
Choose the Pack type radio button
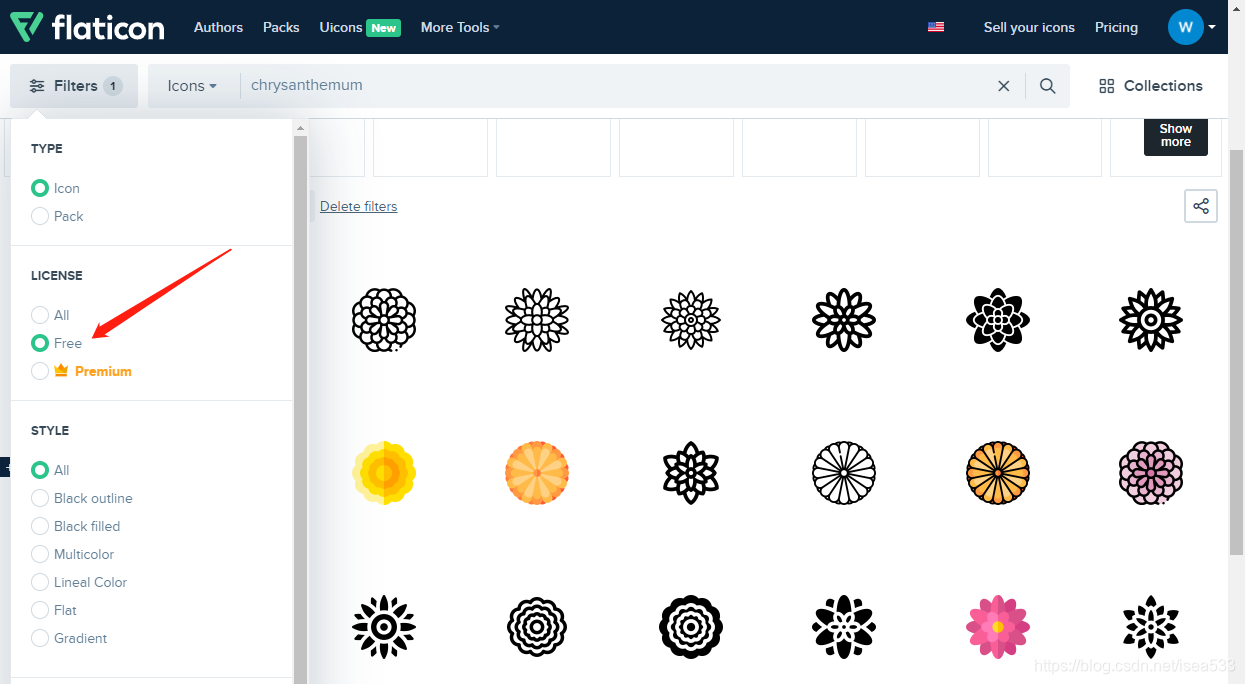[x=40, y=216]
